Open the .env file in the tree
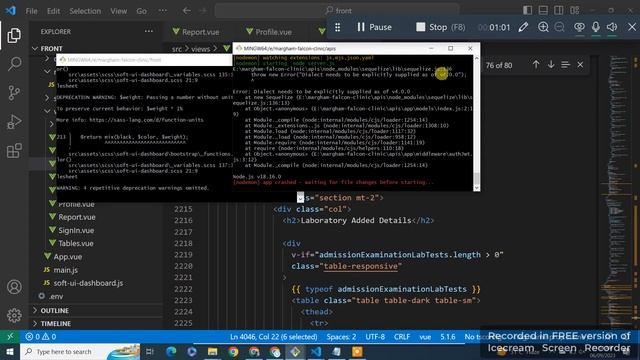This screenshot has width=640, height=360. pos(56,296)
